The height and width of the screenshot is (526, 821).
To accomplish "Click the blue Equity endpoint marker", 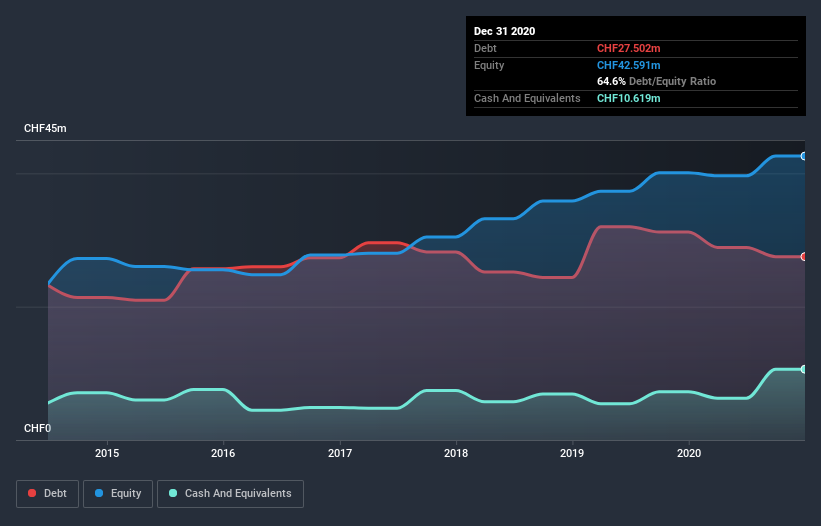I will point(804,156).
